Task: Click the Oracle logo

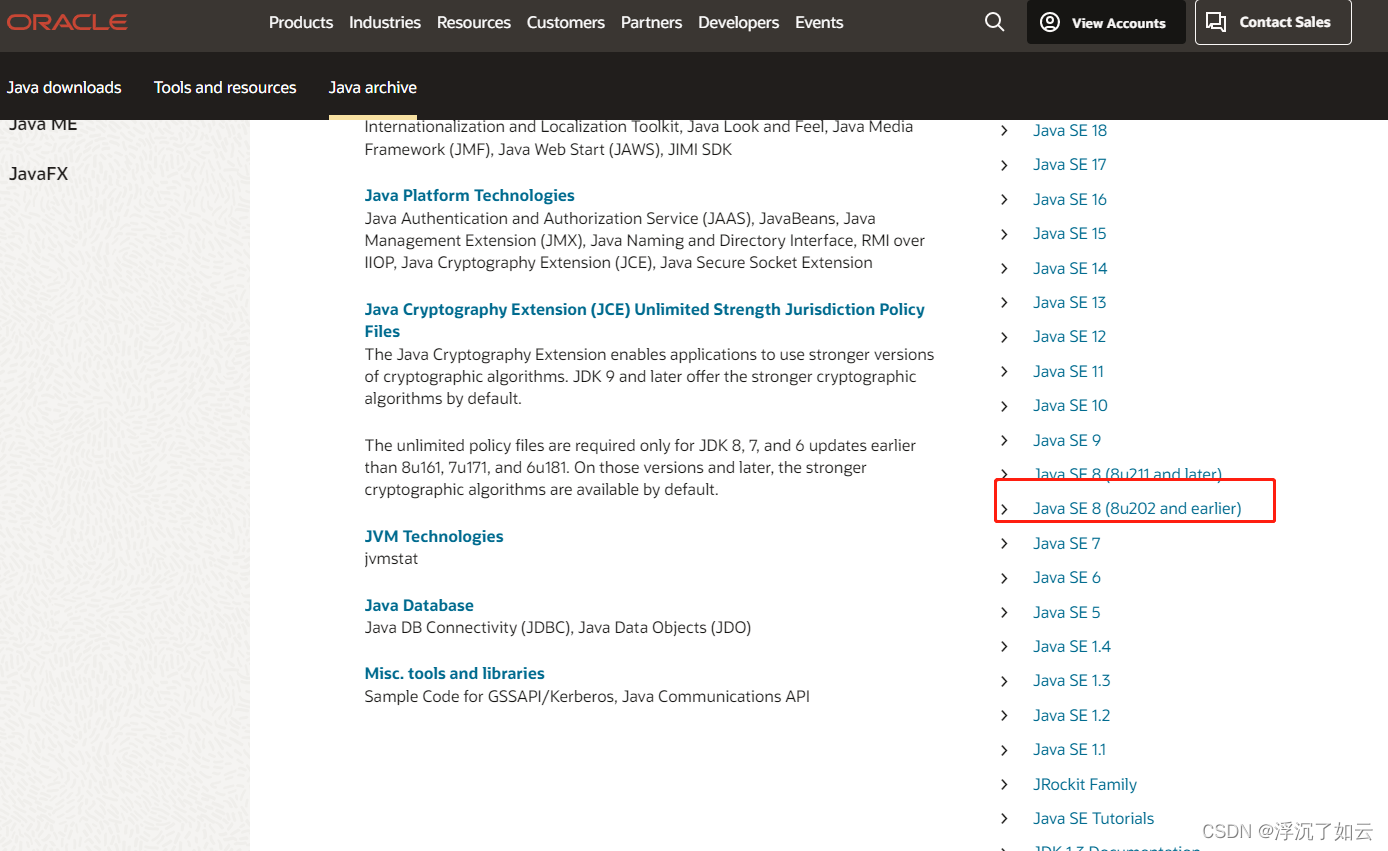Action: coord(66,21)
